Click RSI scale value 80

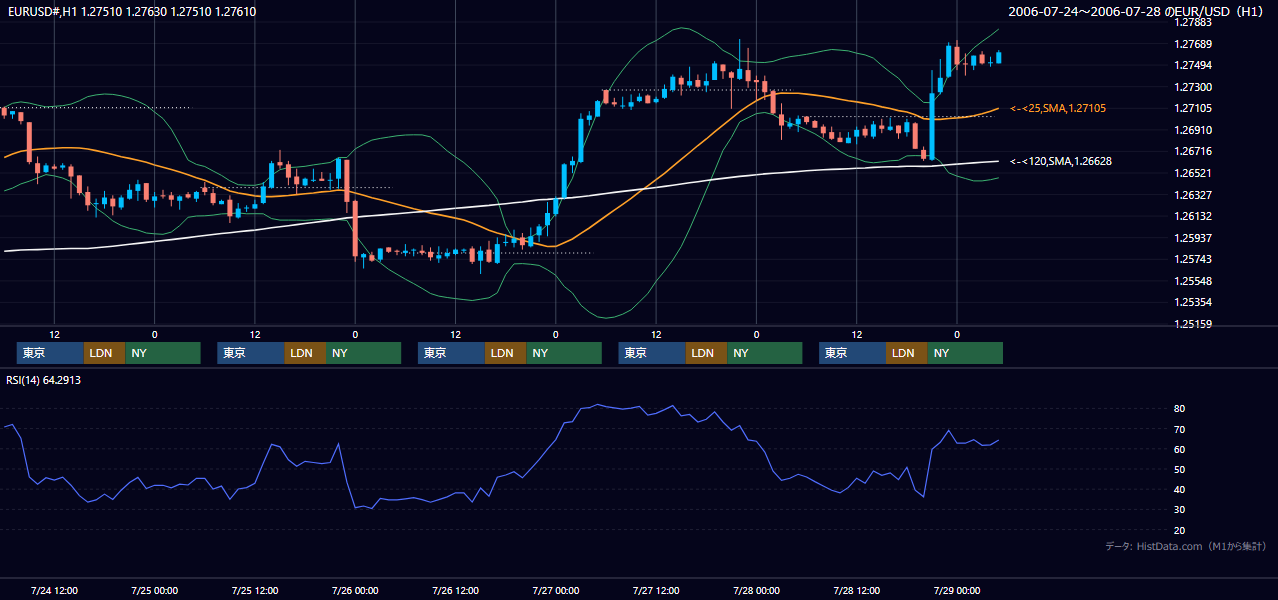1180,409
